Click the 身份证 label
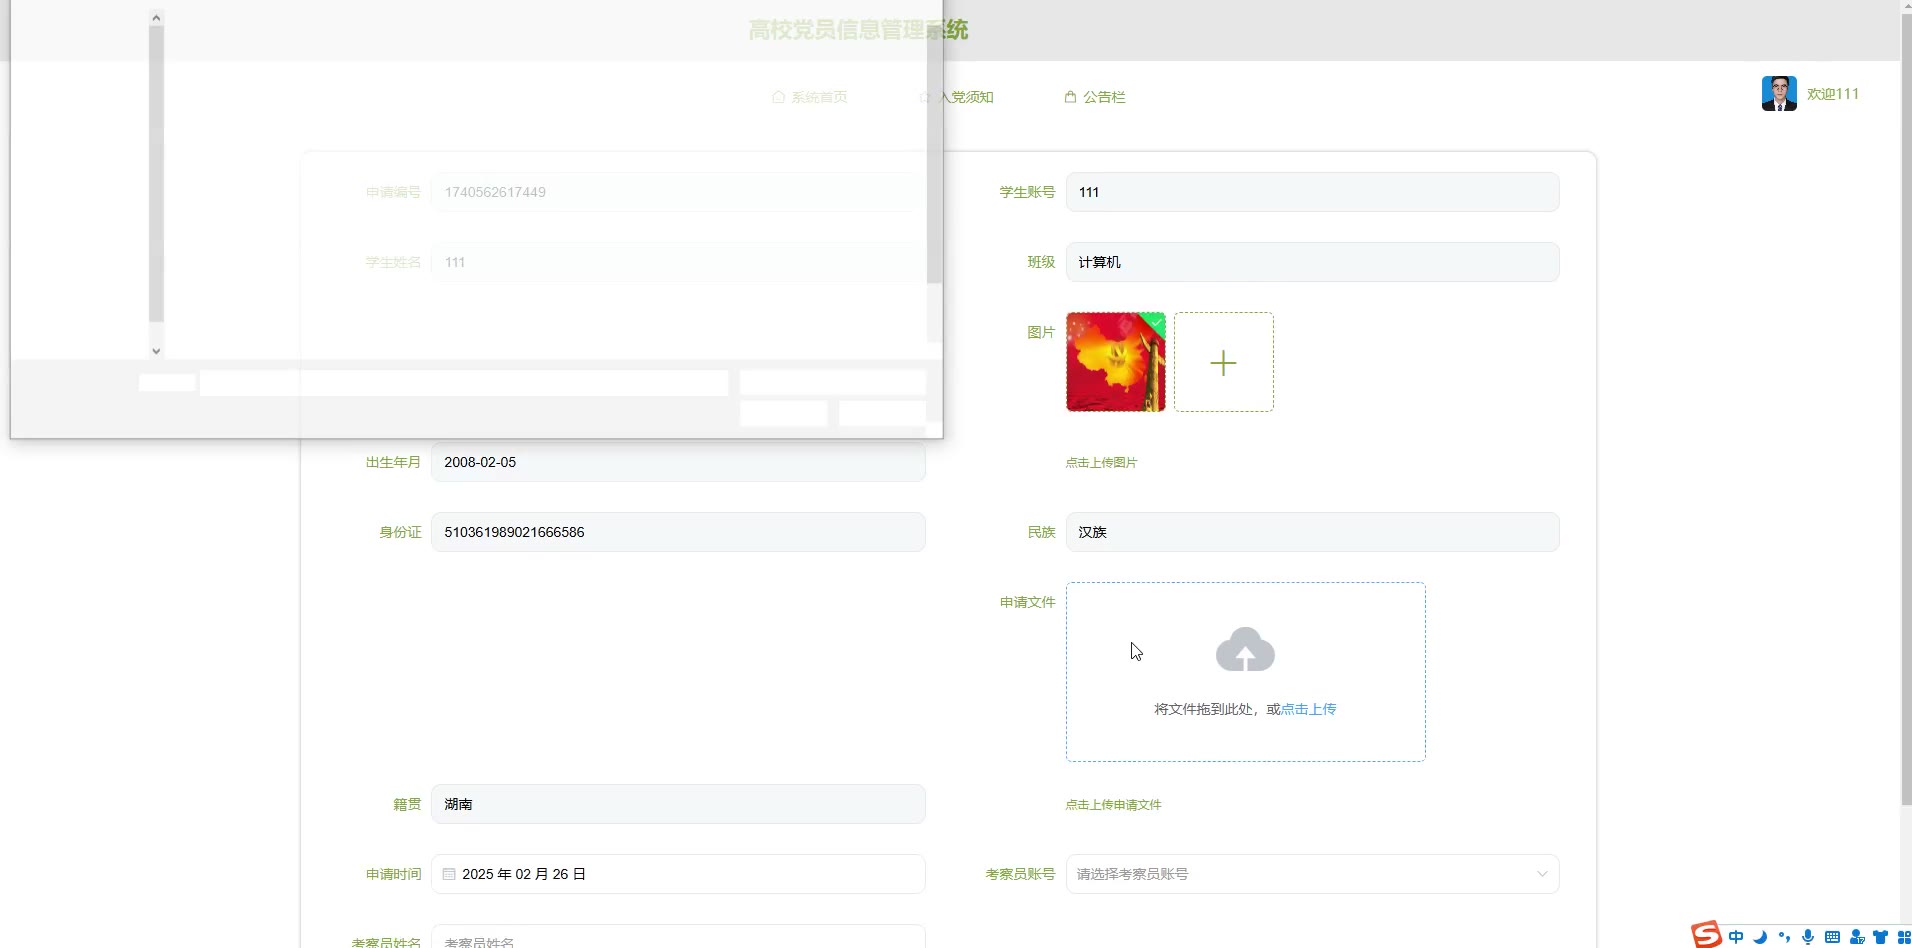The height and width of the screenshot is (948, 1912). coord(400,532)
